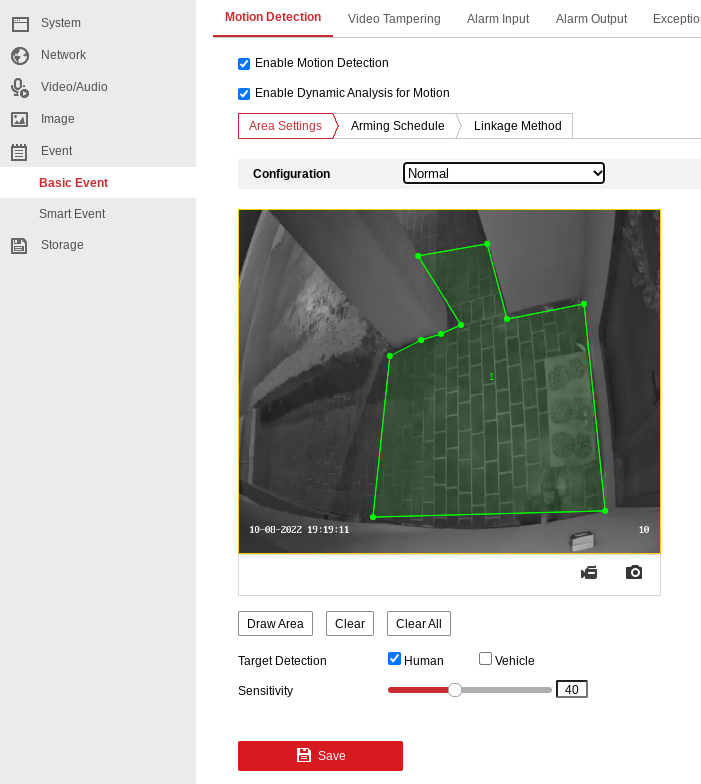The image size is (701, 784).
Task: Click the Image picture icon in sidebar
Action: 20,119
